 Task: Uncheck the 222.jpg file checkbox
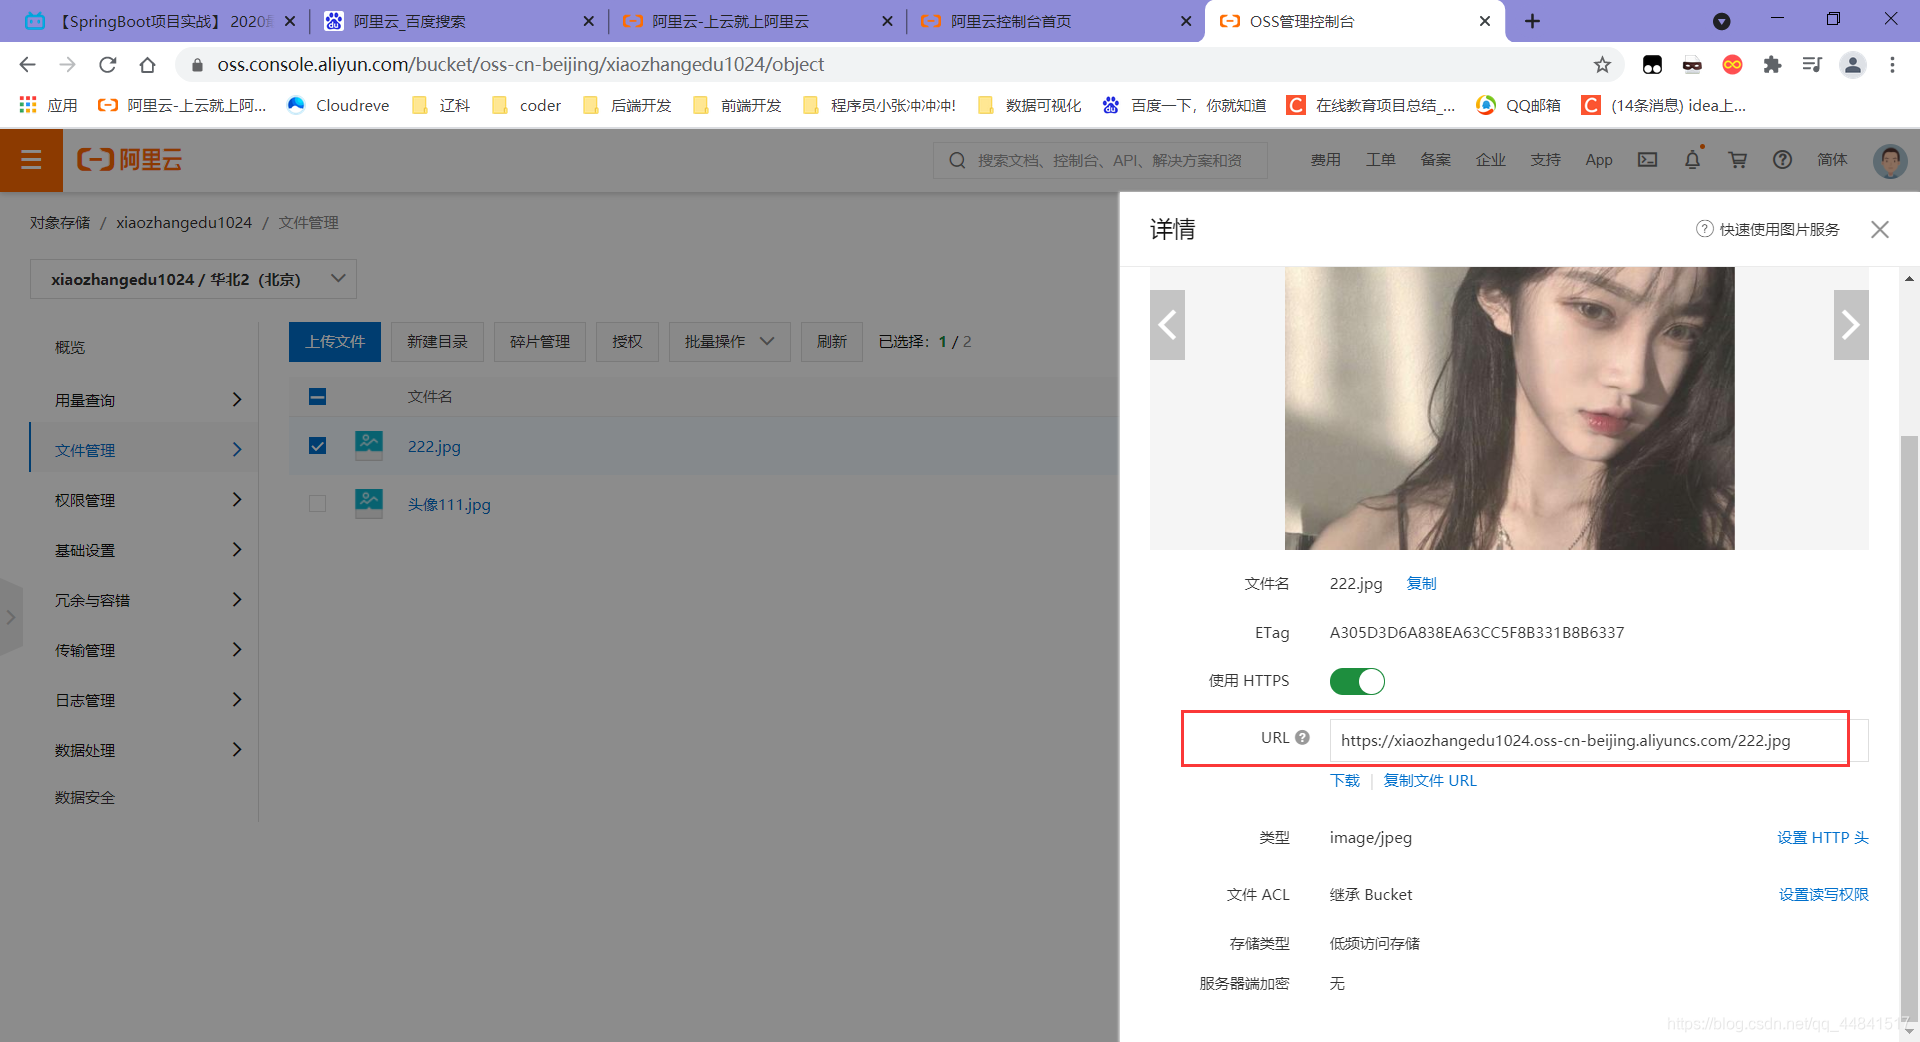pos(317,446)
